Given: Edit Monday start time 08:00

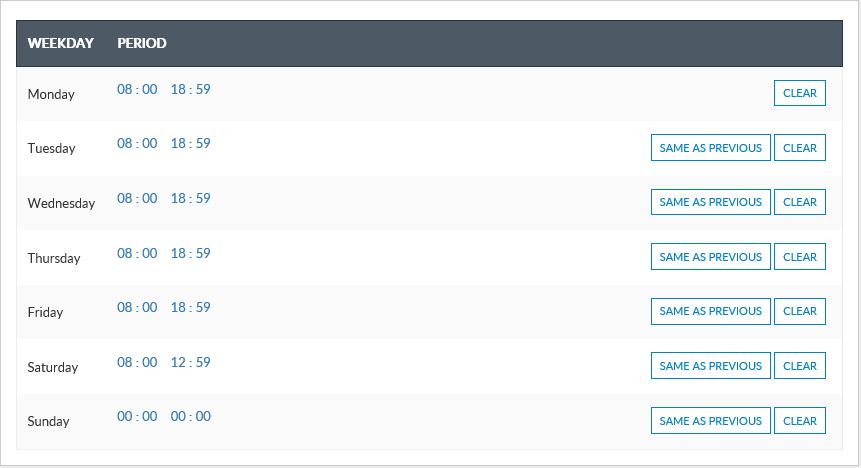Looking at the screenshot, I should click(137, 89).
